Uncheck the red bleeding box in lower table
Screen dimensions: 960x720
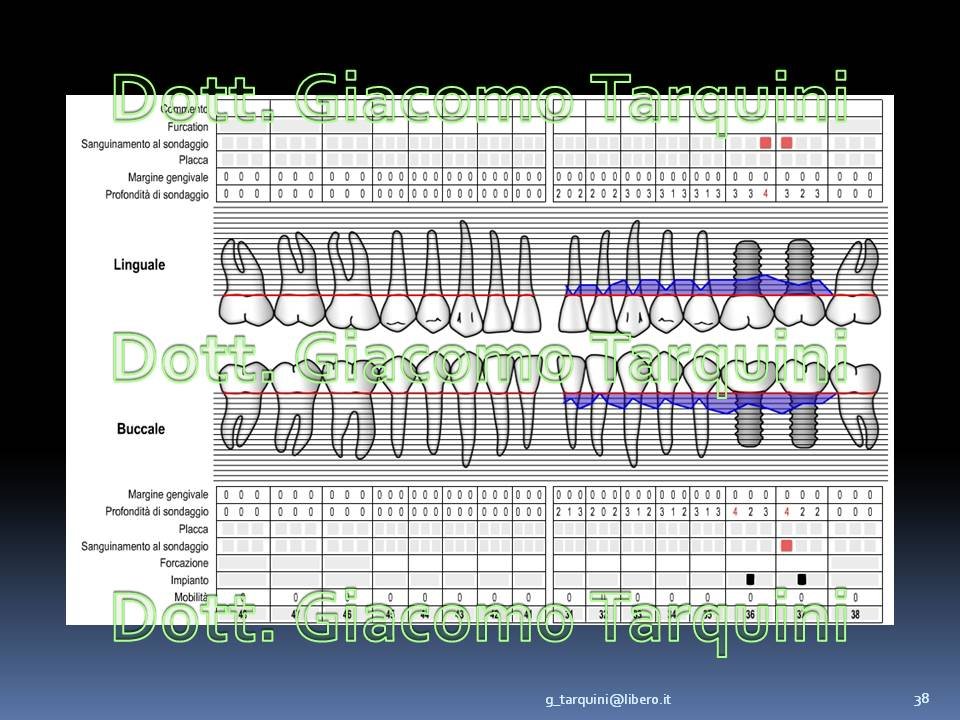pyautogui.click(x=786, y=546)
